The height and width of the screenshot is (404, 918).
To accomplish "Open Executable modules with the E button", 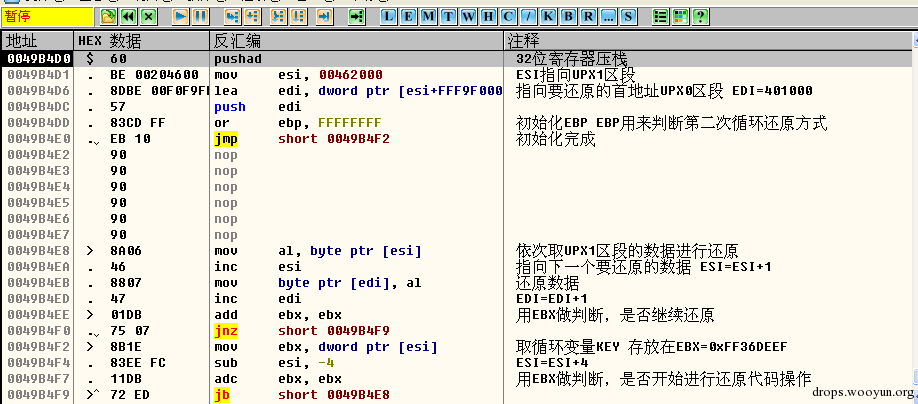I will [409, 17].
